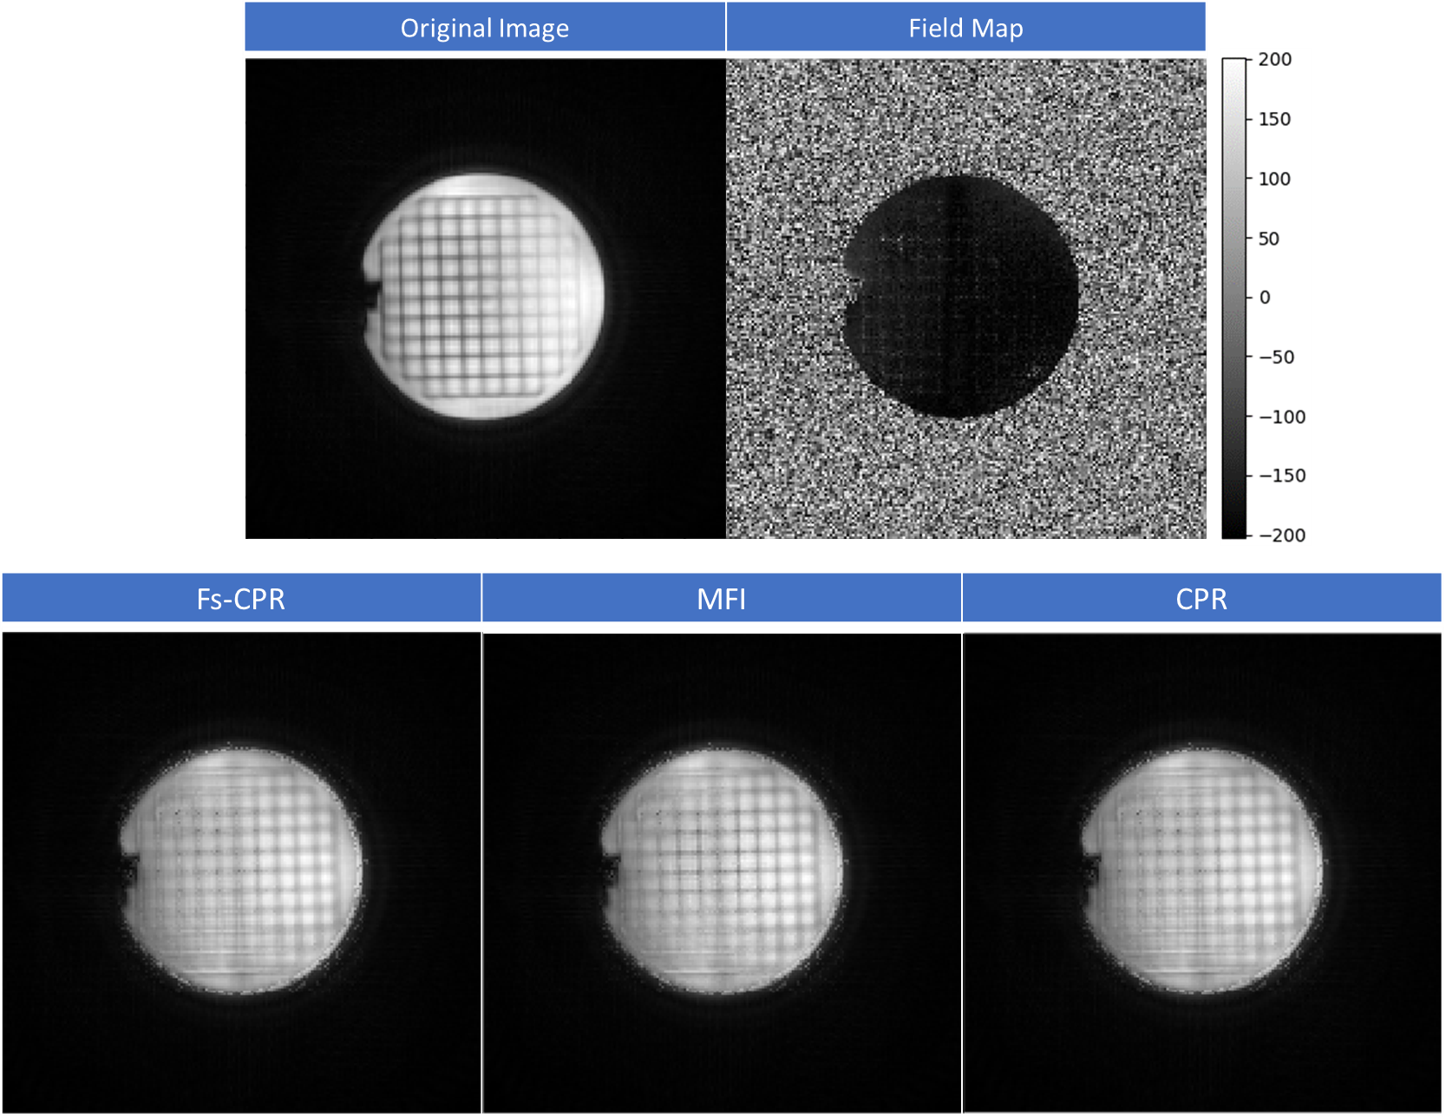This screenshot has height=1117, width=1446.
Task: Select the MFI reconstructed phantom image
Action: pos(721,868)
